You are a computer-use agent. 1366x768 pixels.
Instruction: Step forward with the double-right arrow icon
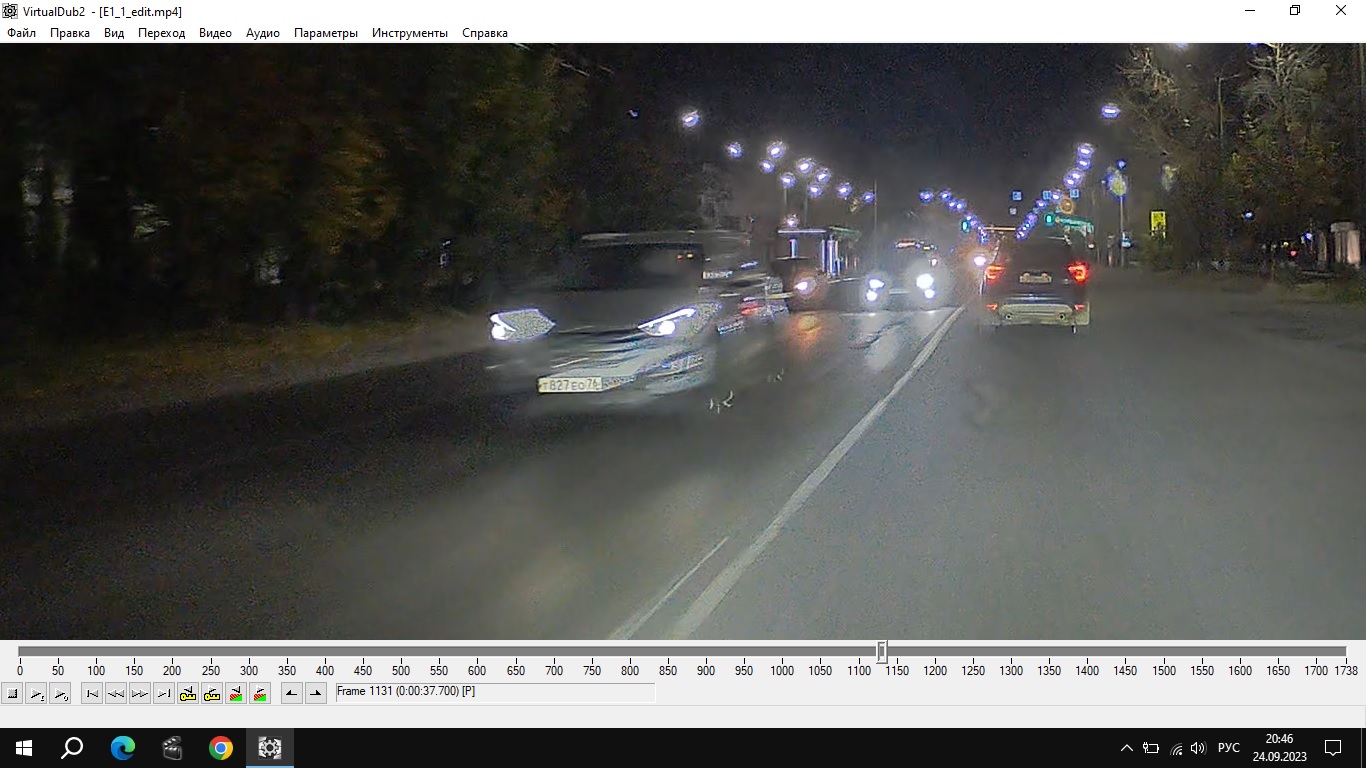click(140, 693)
